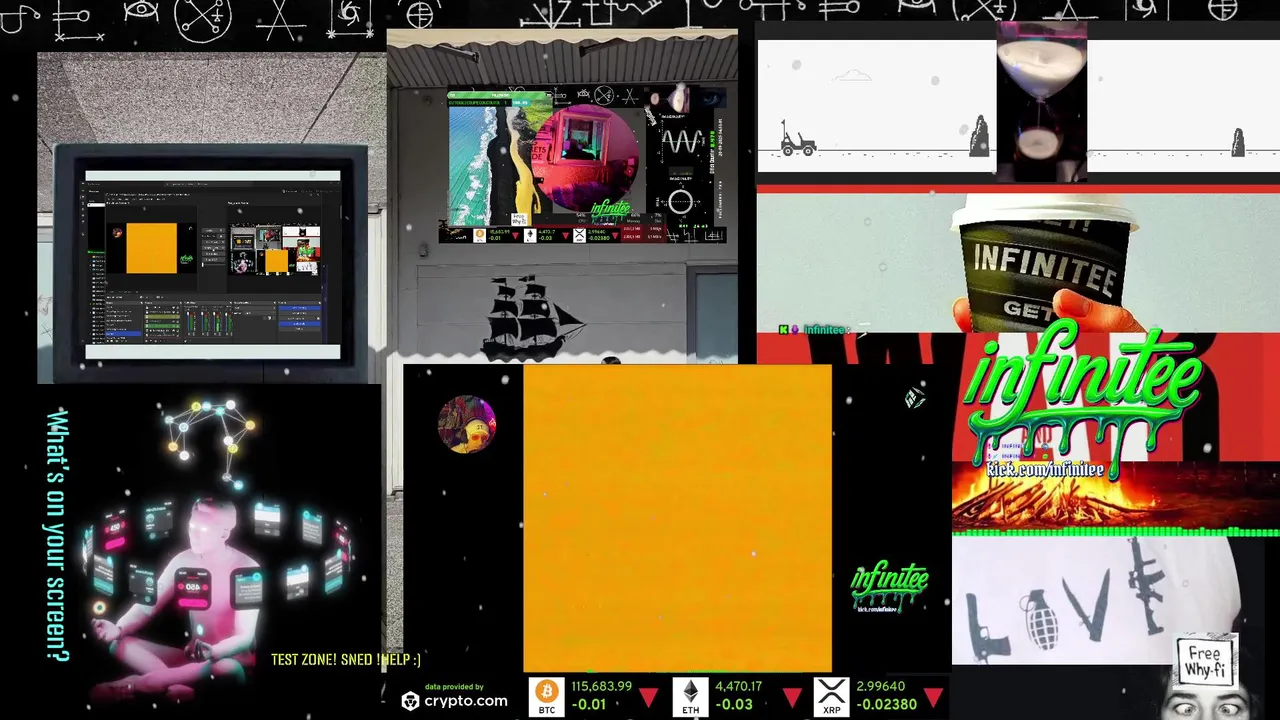Click the ETH change value -0.03

734,704
